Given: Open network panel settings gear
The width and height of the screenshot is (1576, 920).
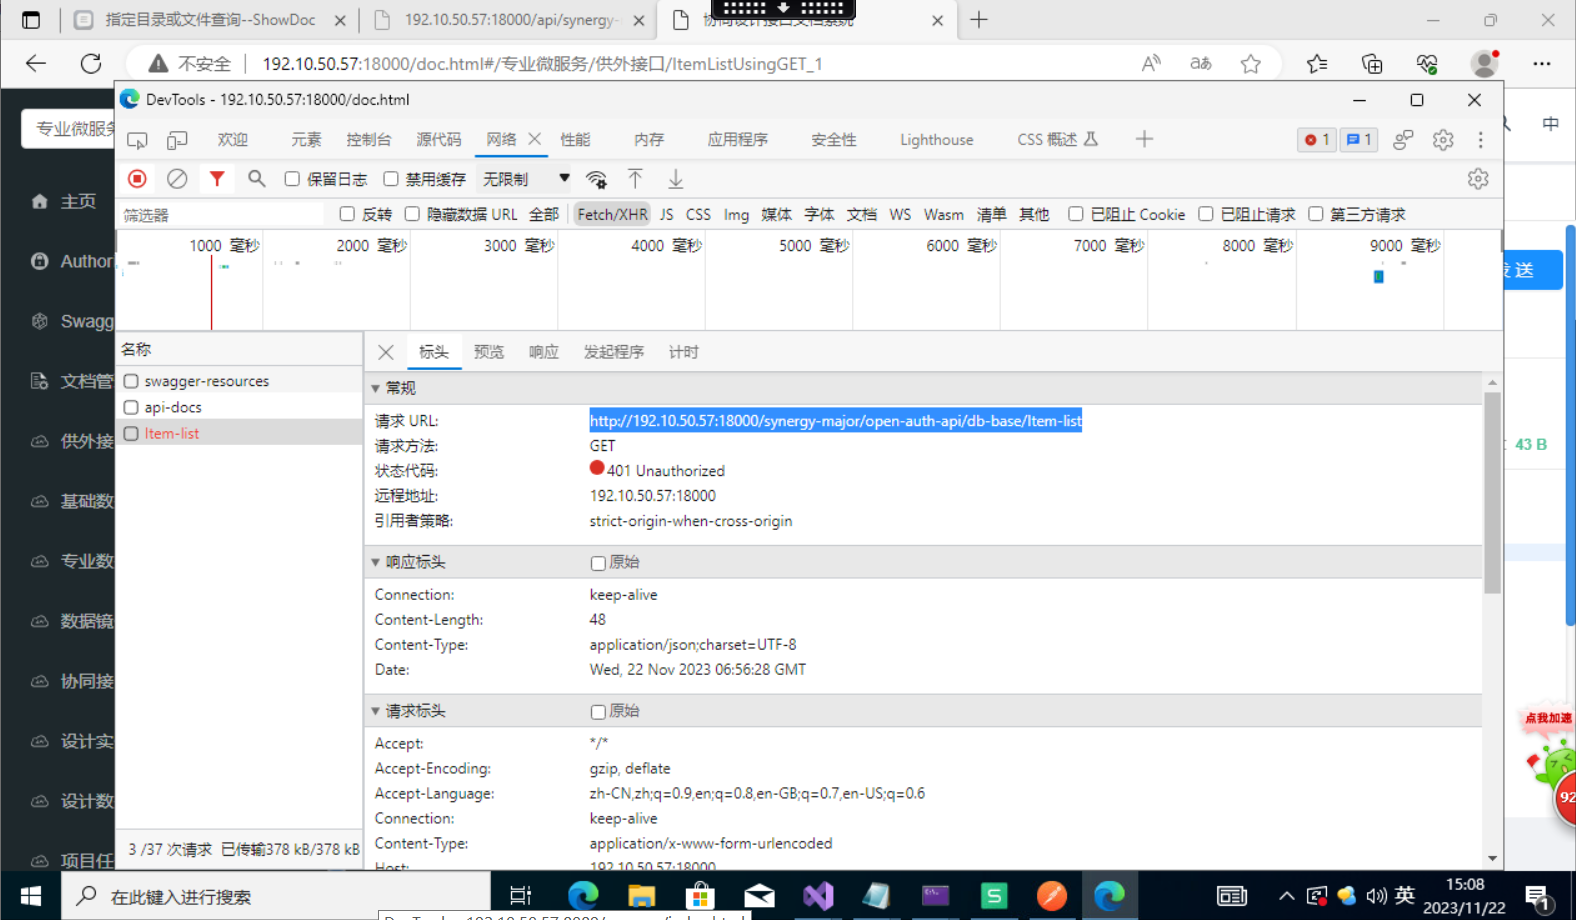Looking at the screenshot, I should pyautogui.click(x=1478, y=179).
